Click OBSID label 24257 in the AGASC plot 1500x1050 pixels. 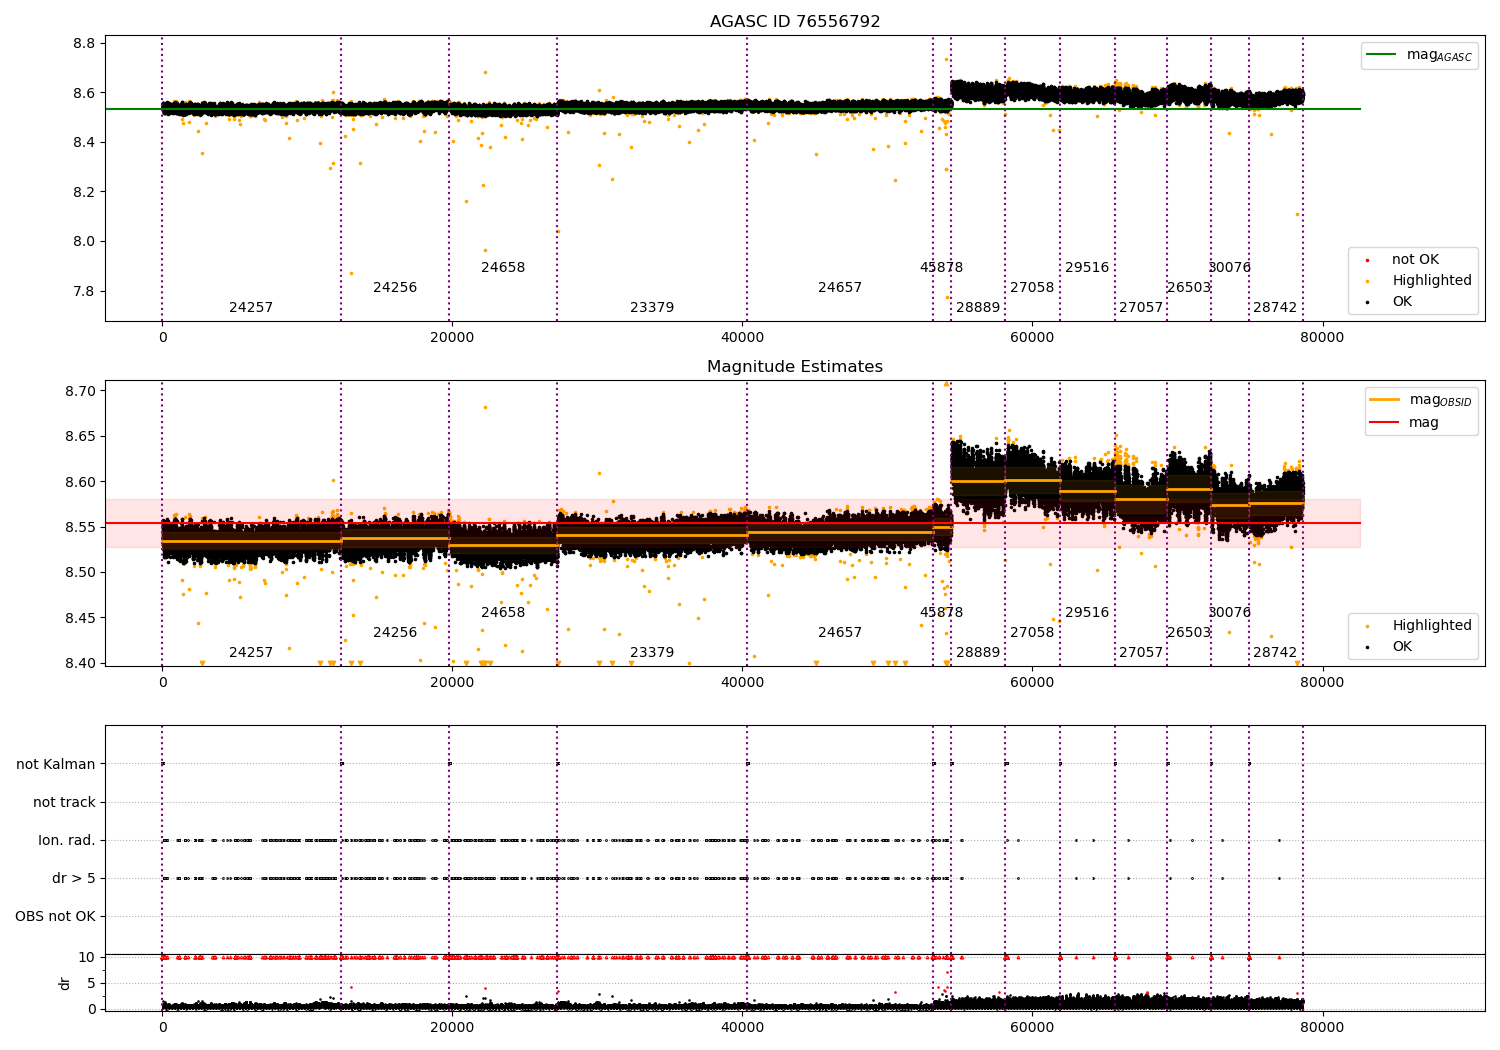click(251, 308)
